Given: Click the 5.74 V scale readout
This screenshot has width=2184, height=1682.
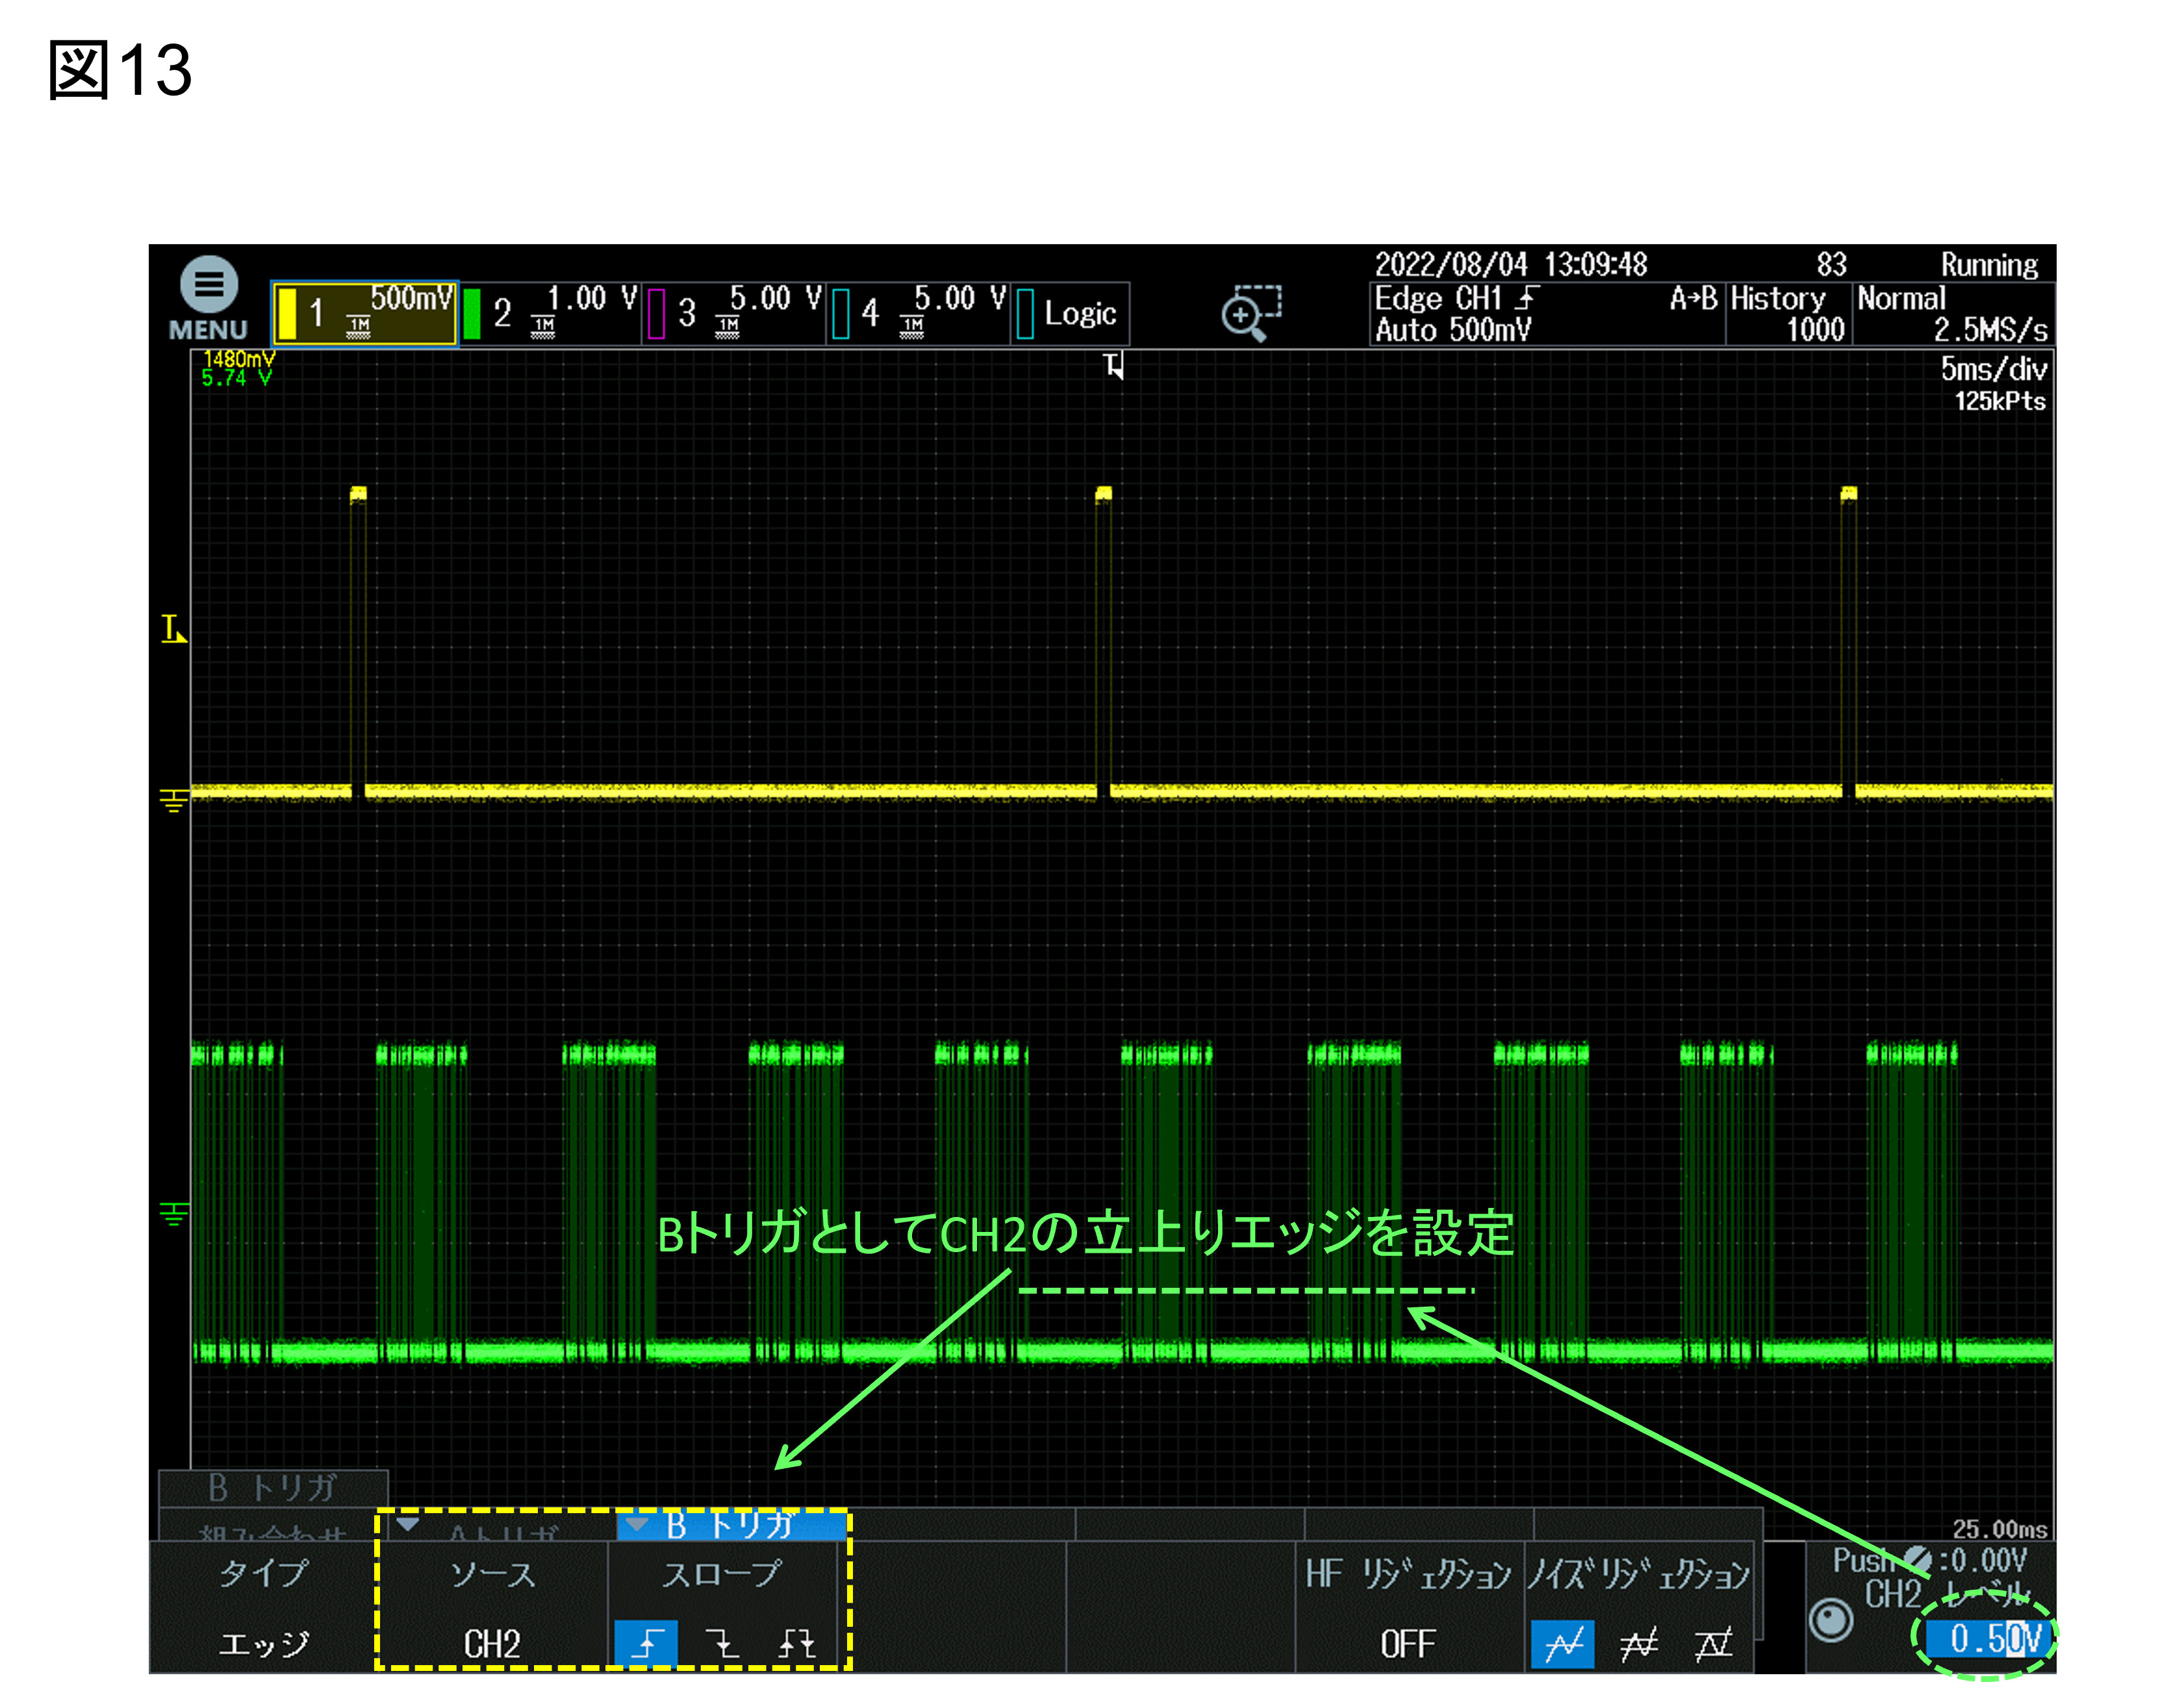Looking at the screenshot, I should 236,377.
